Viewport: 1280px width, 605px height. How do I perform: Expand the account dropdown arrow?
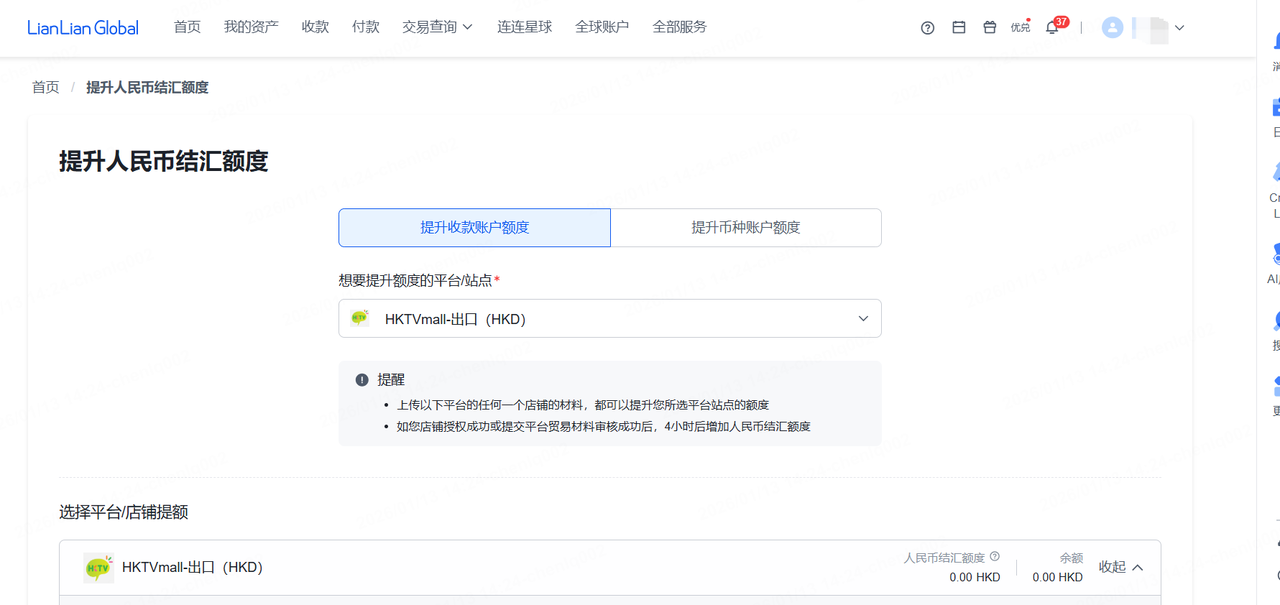[1179, 28]
